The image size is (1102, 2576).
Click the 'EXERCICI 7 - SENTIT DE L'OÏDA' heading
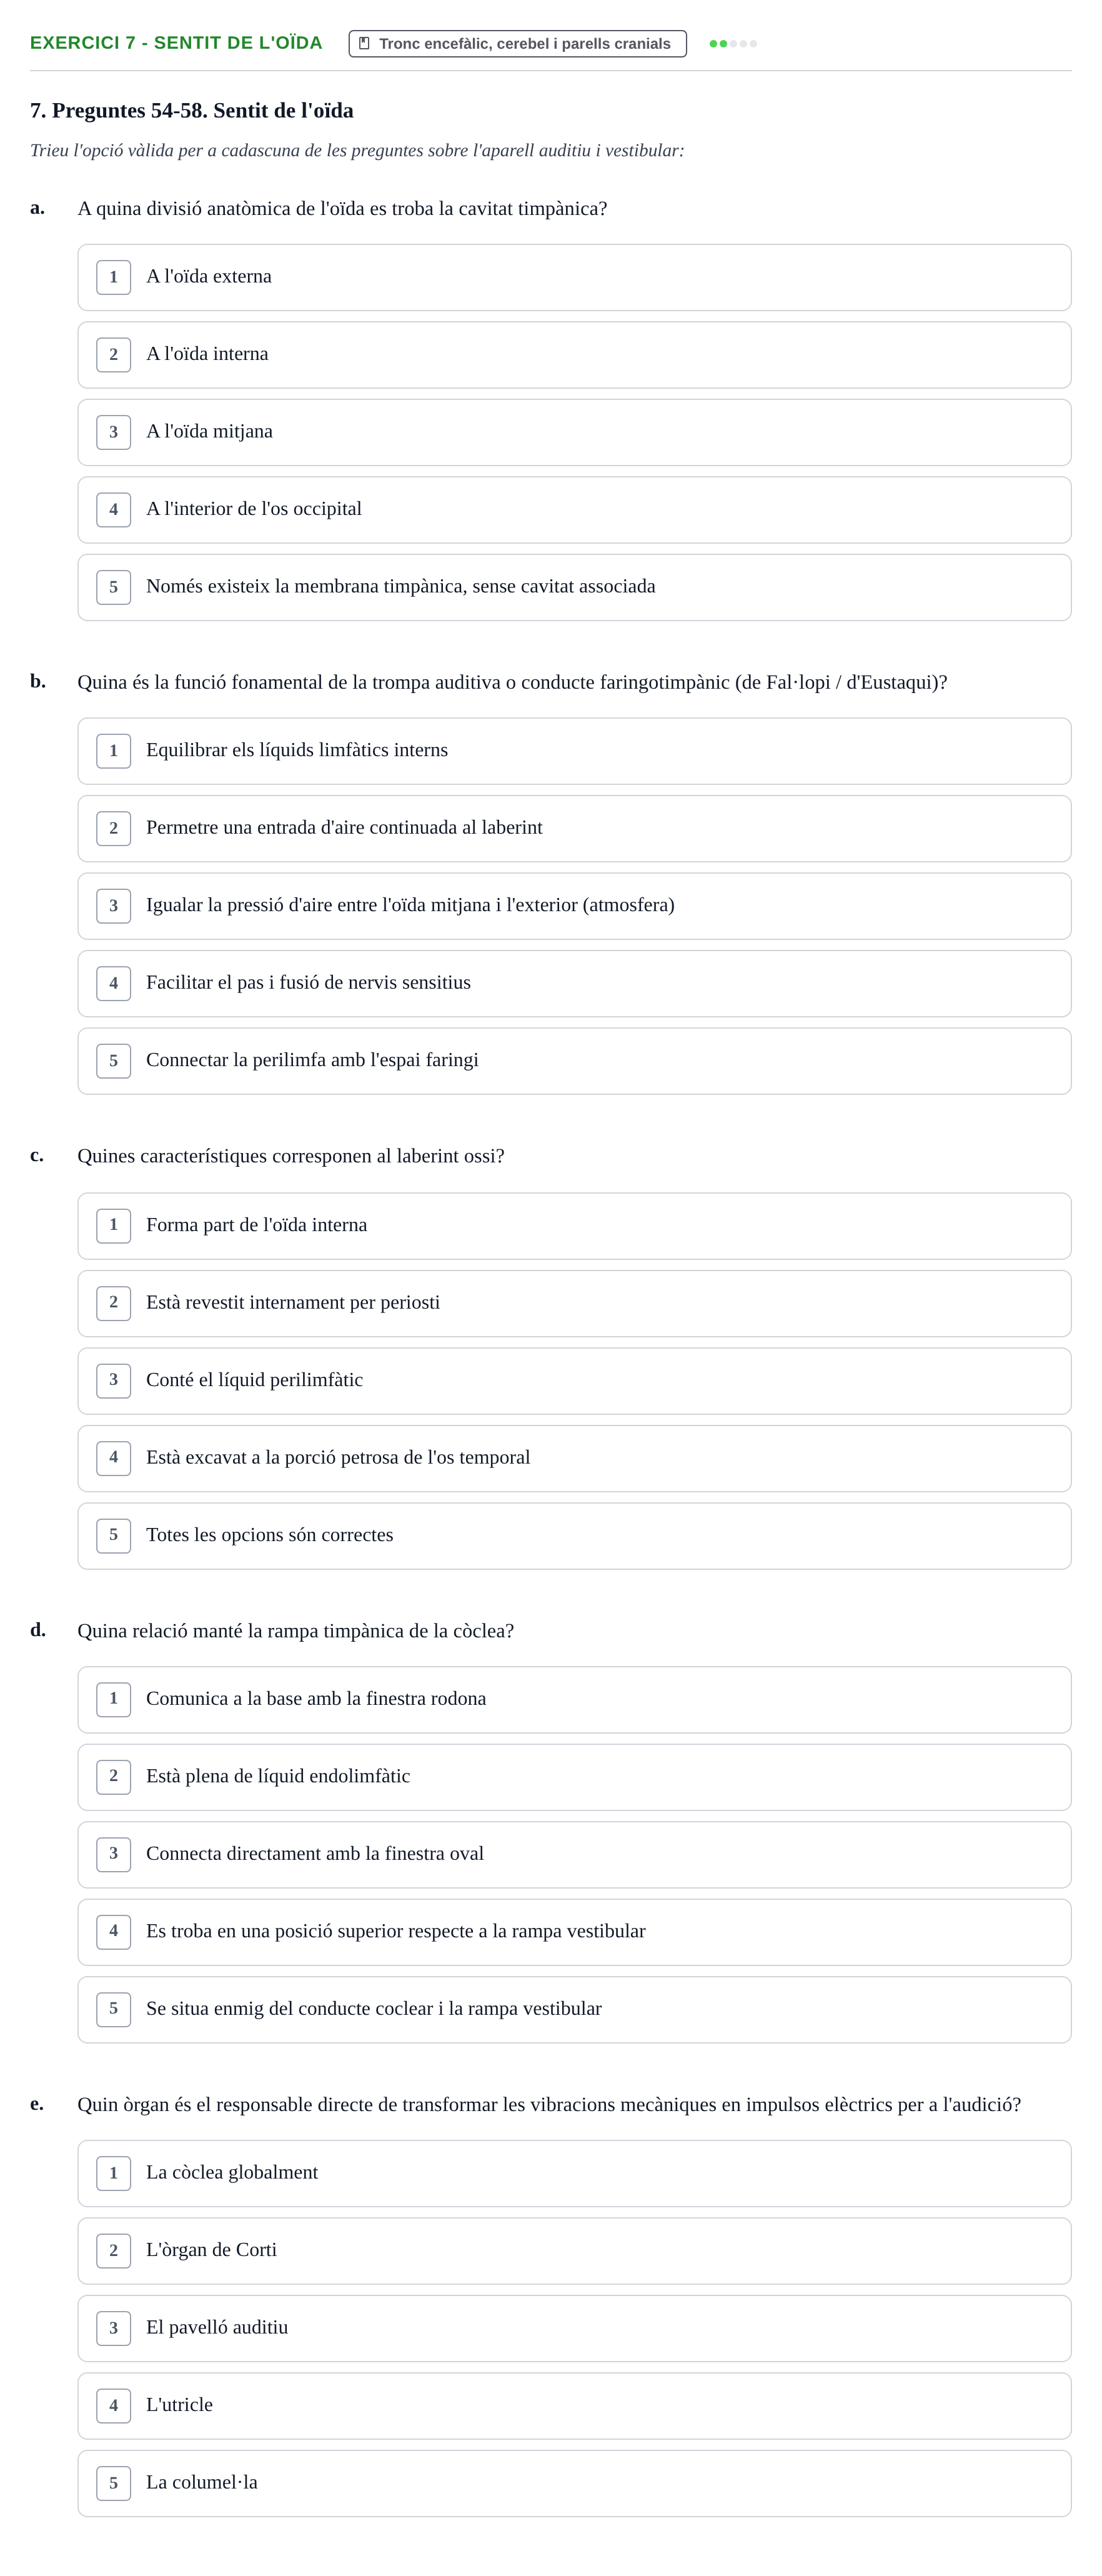coord(176,43)
